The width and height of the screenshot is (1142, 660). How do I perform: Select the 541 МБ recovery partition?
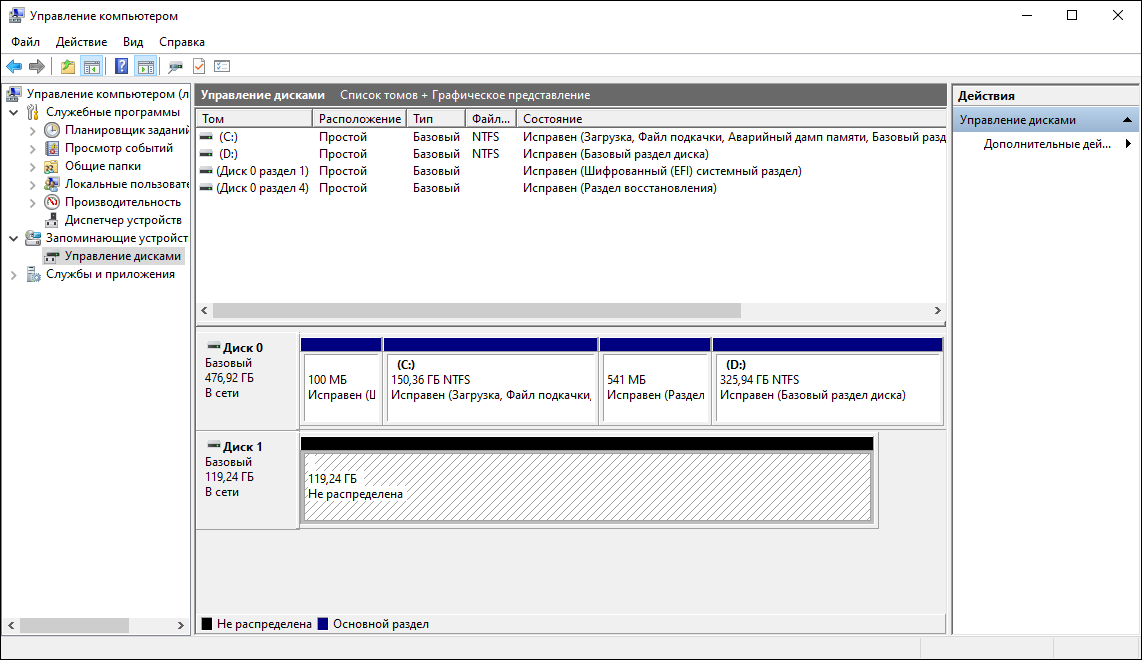pos(655,380)
